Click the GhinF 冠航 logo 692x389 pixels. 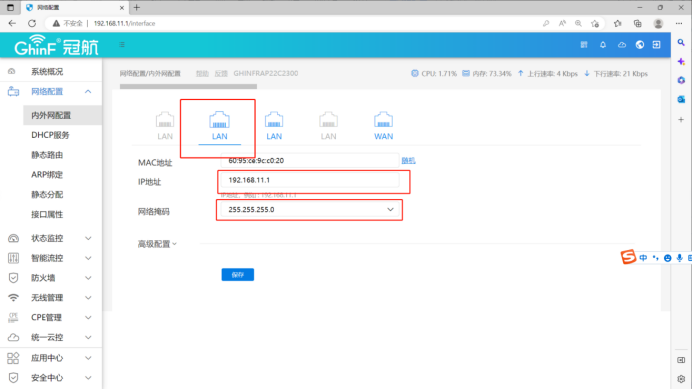[56, 45]
